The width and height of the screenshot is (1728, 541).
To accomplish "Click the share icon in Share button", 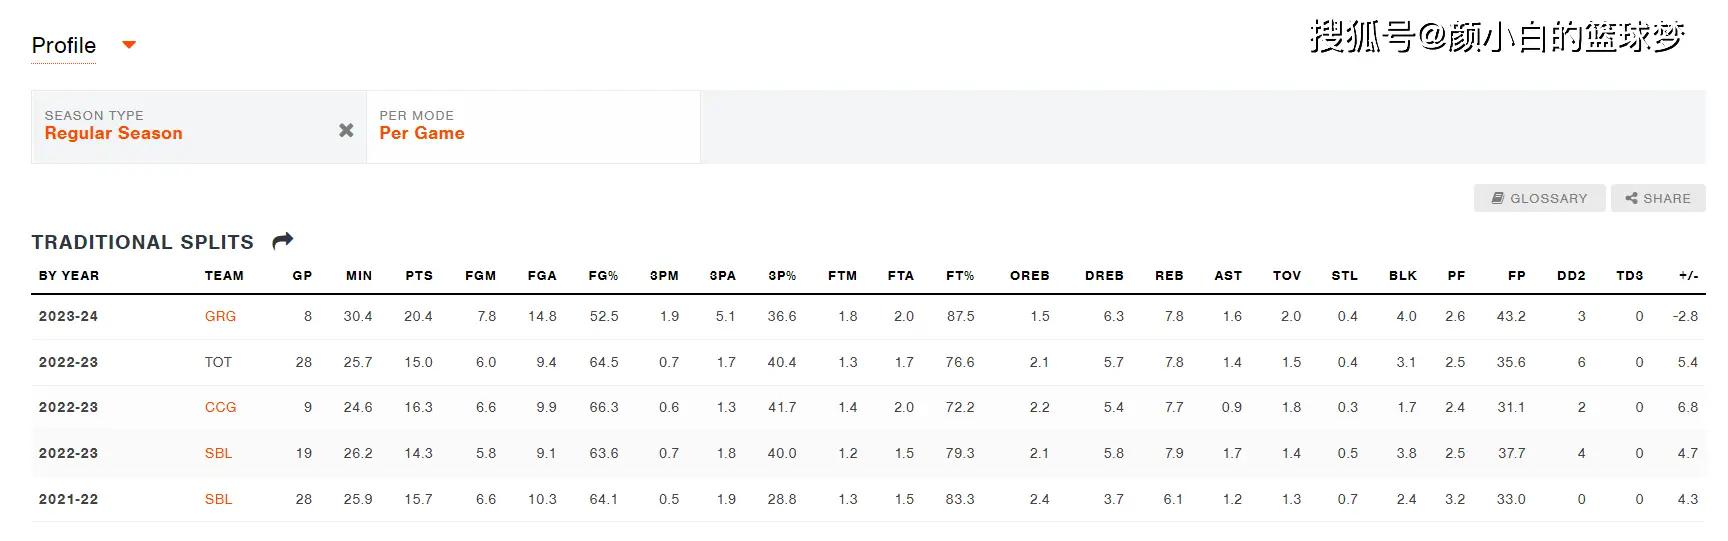I will click(1631, 198).
